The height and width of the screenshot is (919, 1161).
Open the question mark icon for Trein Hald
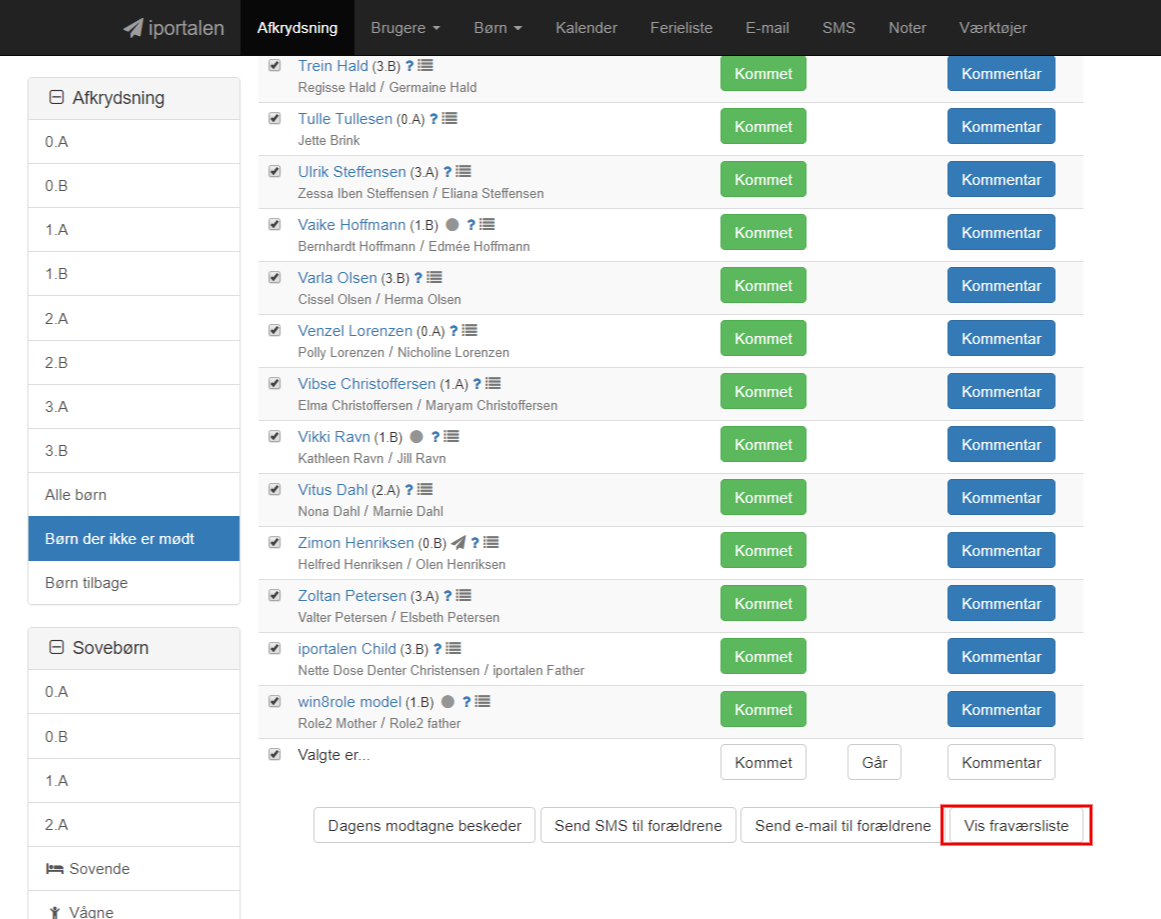point(409,66)
